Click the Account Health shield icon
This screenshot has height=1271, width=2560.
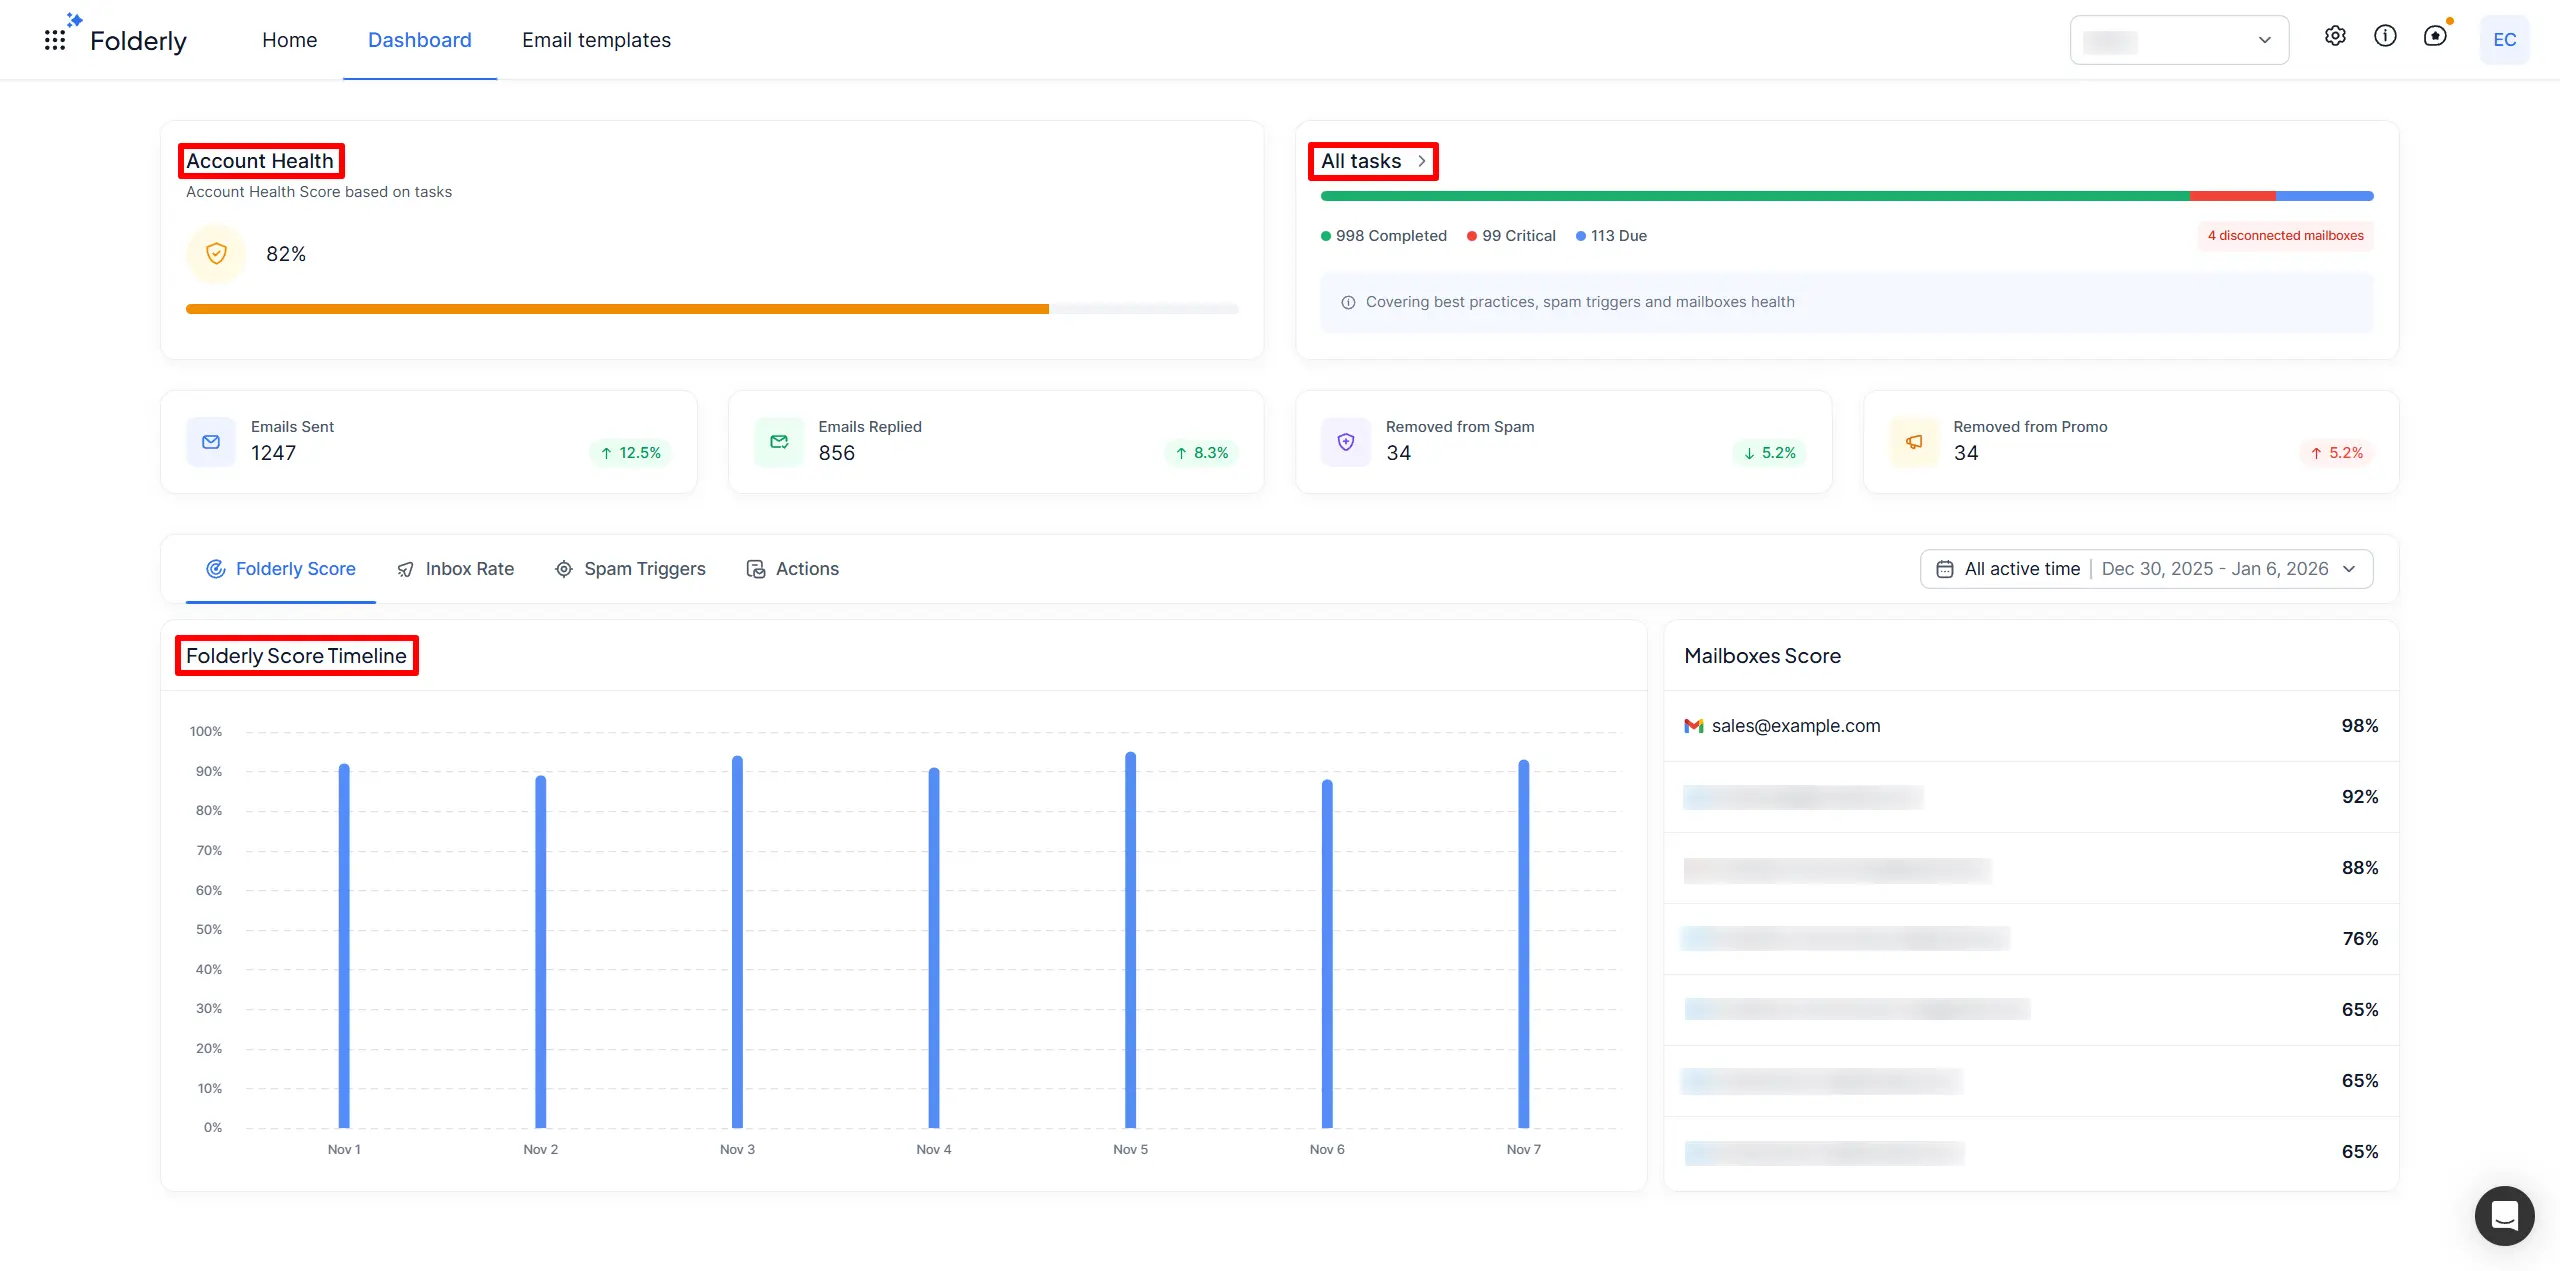216,254
